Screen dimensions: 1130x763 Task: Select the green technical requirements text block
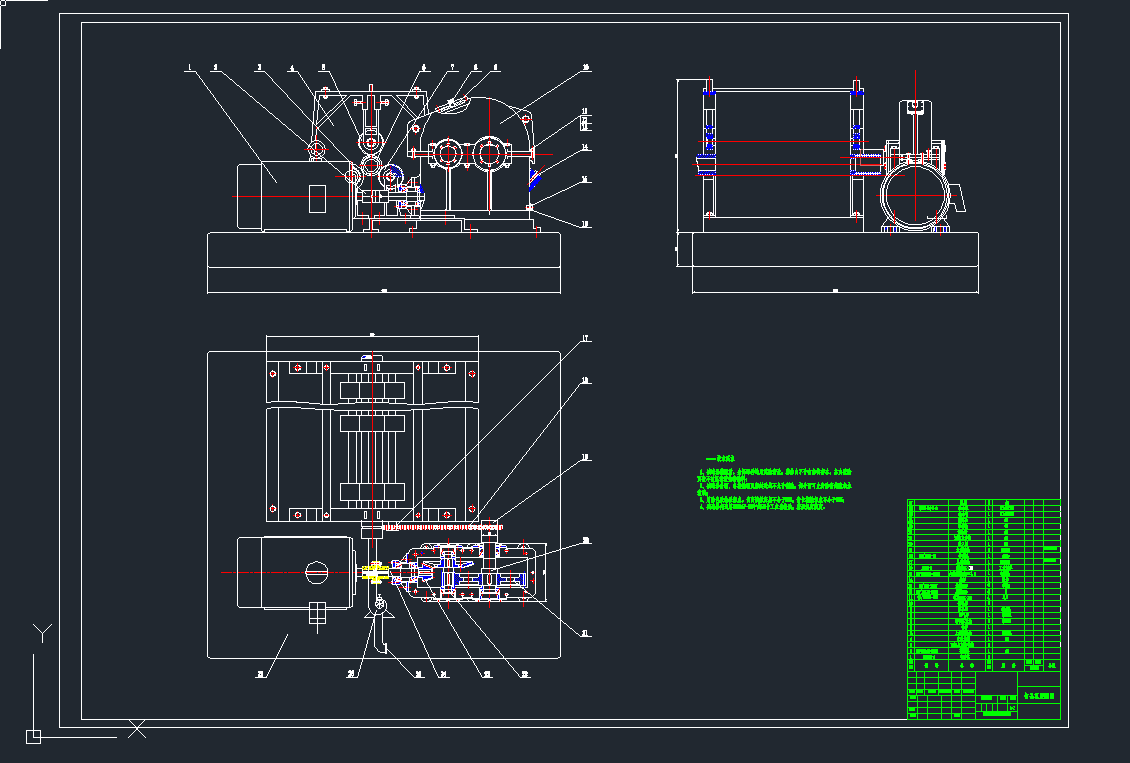pyautogui.click(x=775, y=488)
